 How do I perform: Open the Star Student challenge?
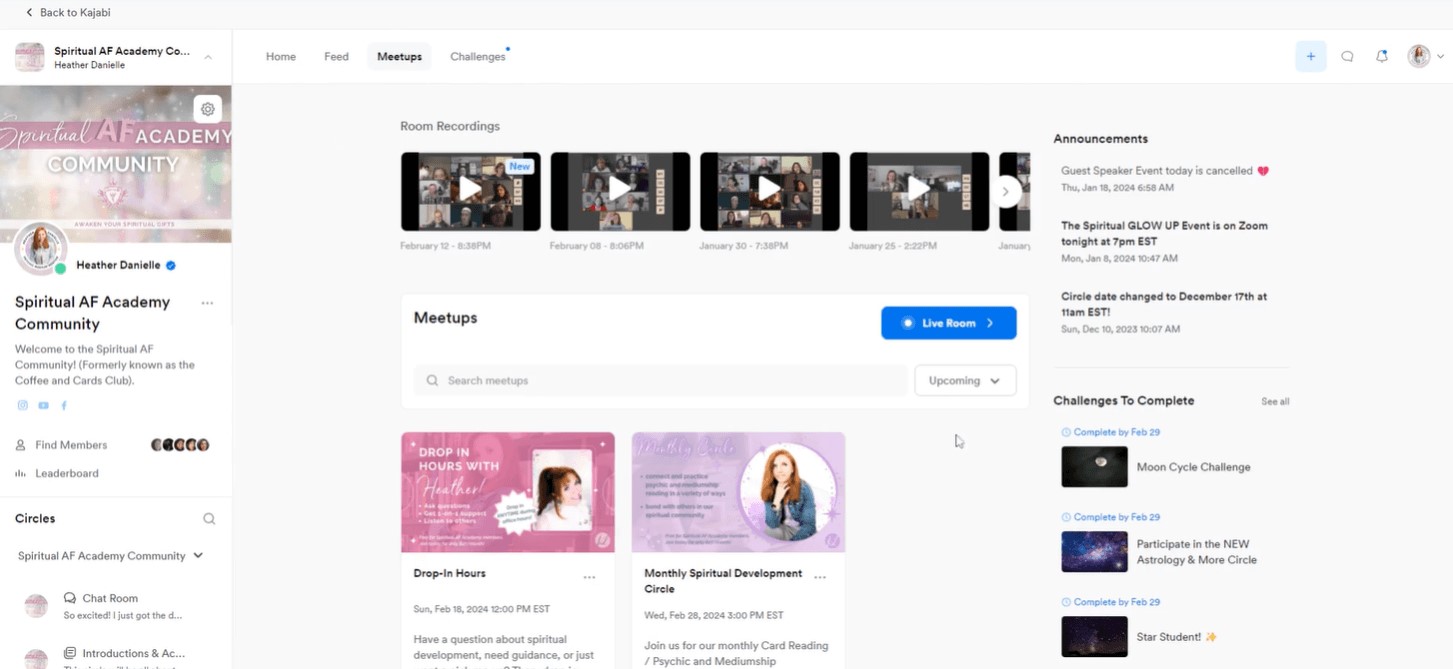1177,637
